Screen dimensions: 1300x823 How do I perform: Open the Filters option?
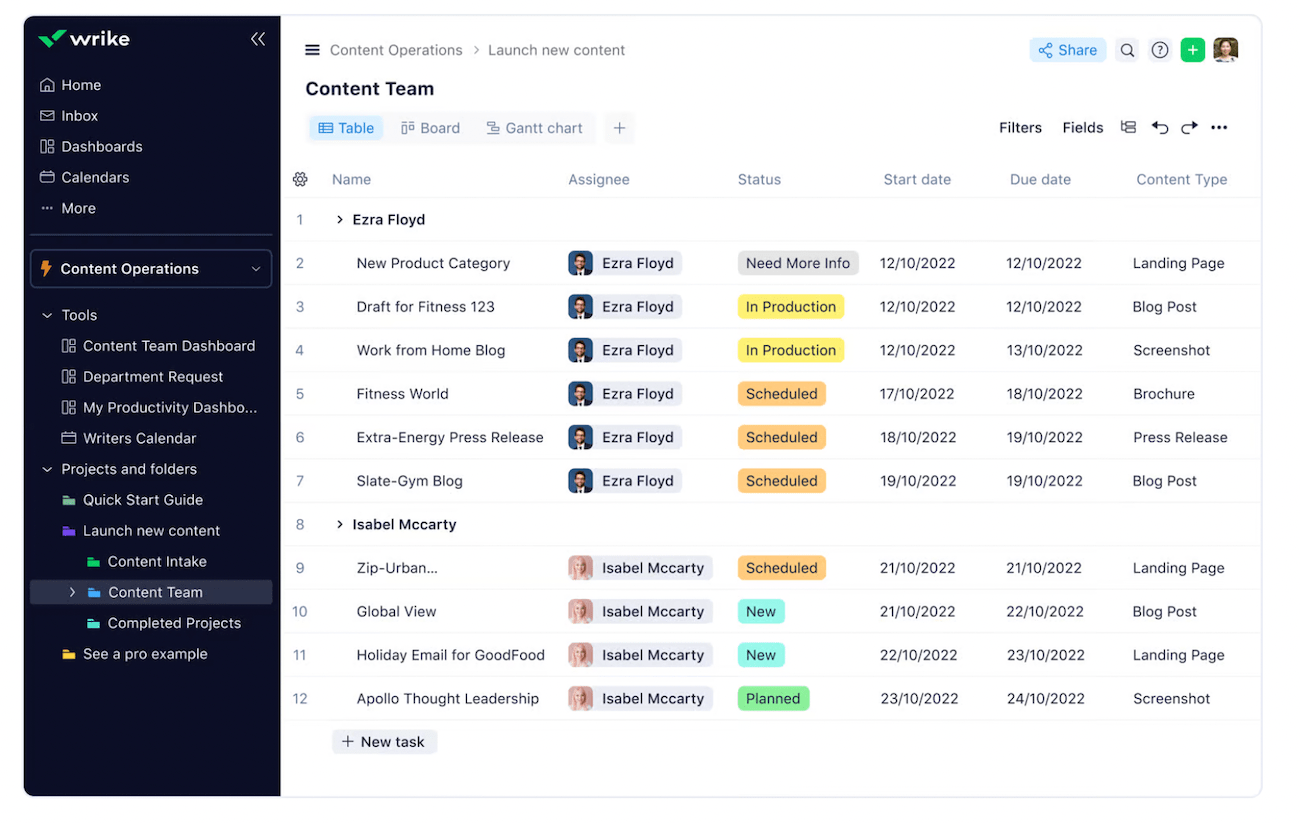[1020, 128]
